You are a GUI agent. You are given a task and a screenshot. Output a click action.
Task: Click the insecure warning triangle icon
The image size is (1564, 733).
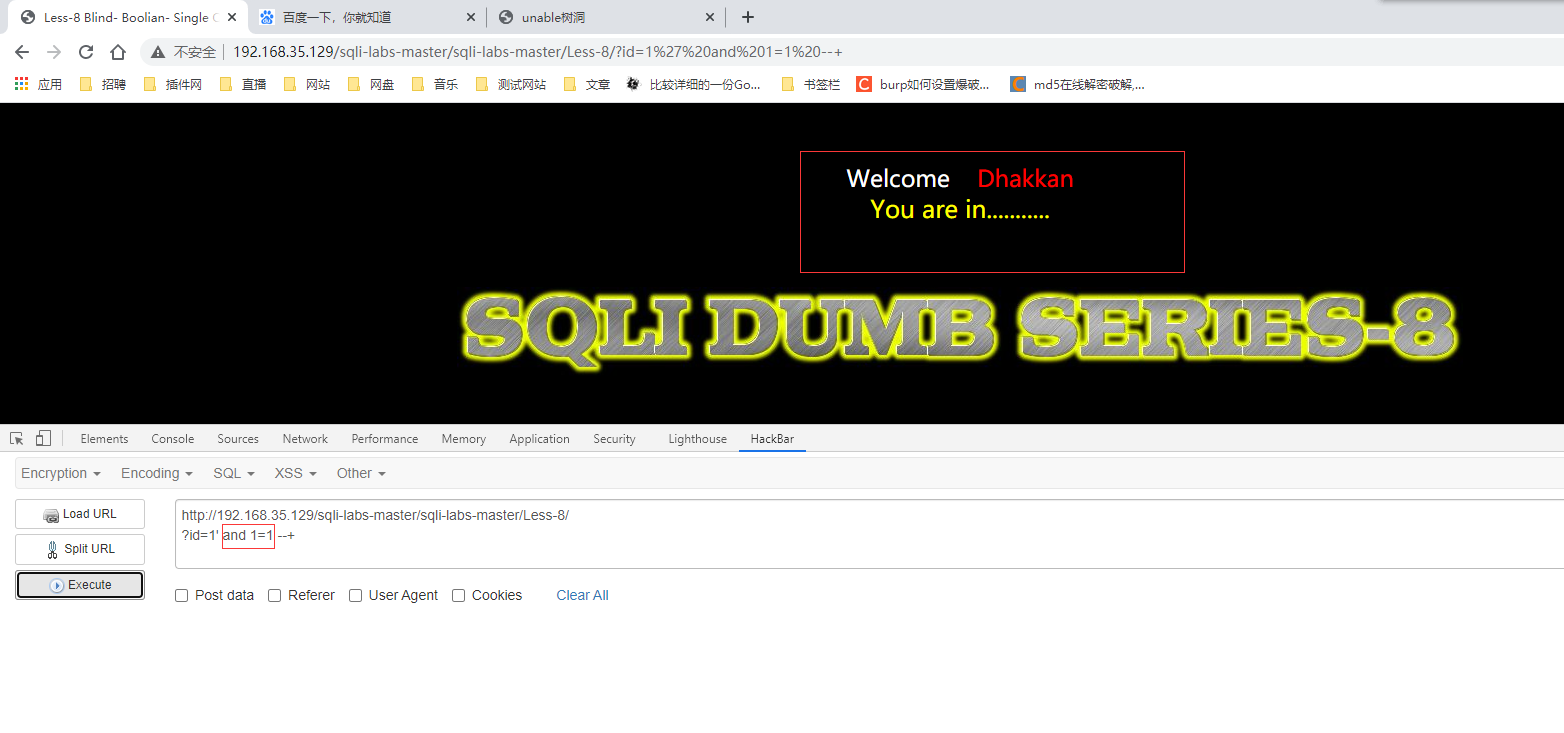tap(158, 52)
